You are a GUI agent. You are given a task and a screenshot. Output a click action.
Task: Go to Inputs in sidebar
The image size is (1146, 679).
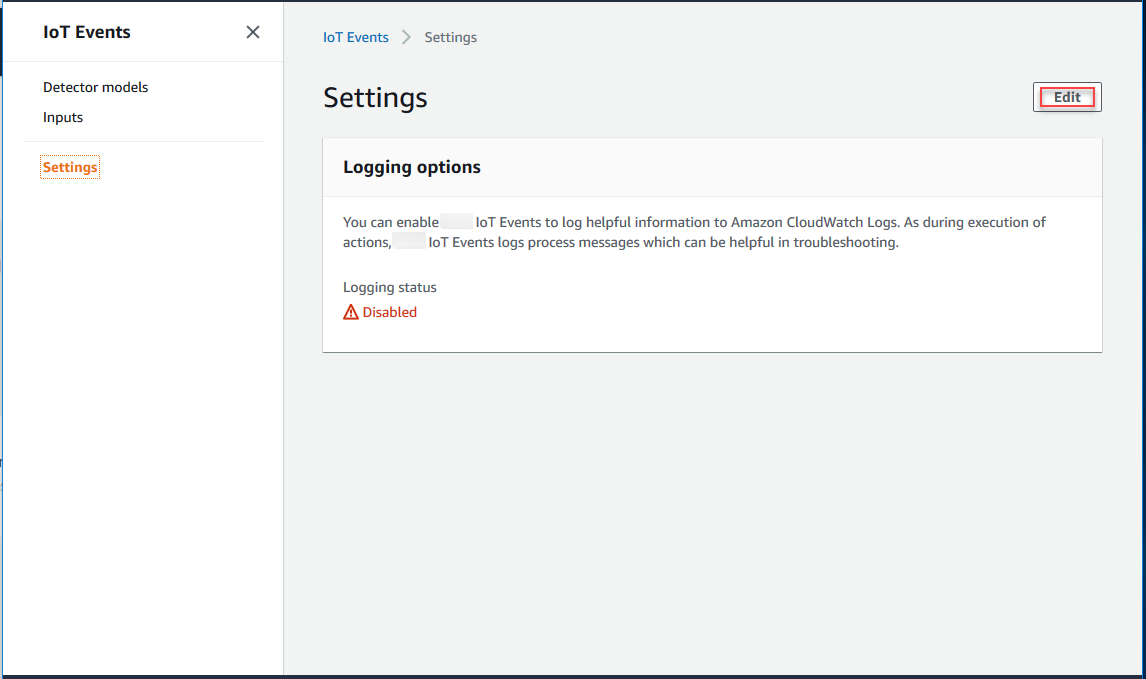point(63,117)
